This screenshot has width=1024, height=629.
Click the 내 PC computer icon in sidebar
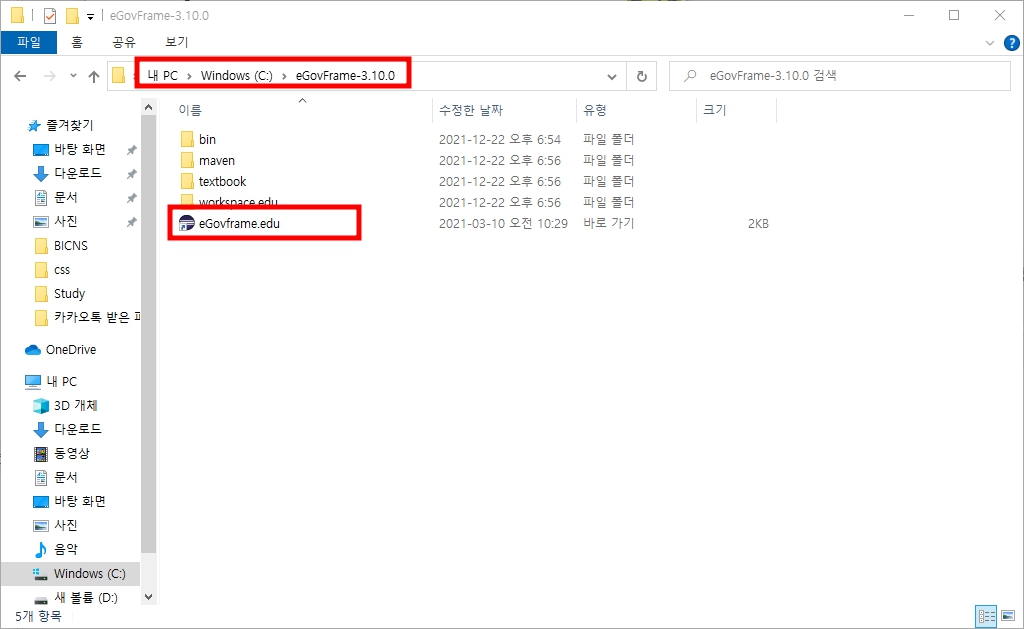tap(33, 381)
